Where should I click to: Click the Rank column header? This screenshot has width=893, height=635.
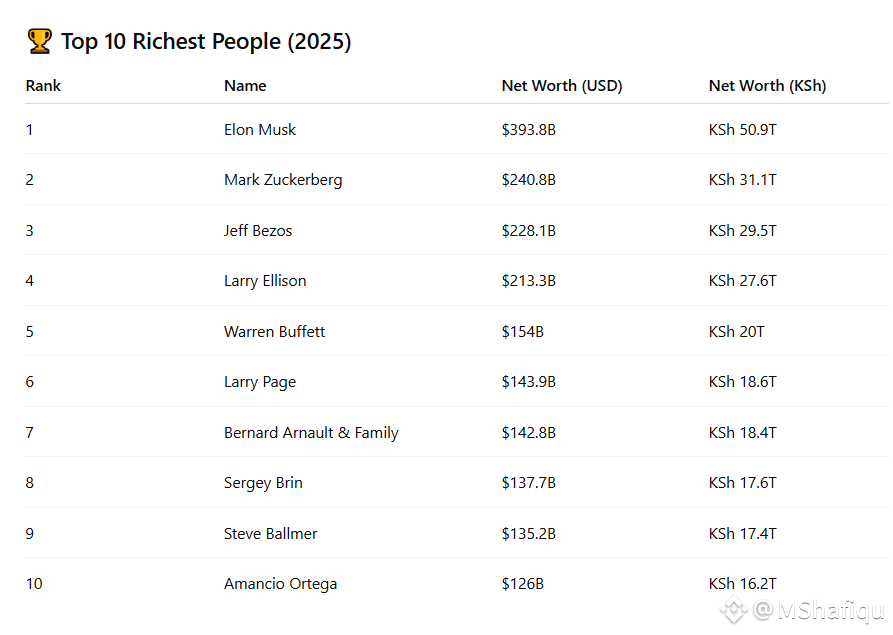point(43,86)
